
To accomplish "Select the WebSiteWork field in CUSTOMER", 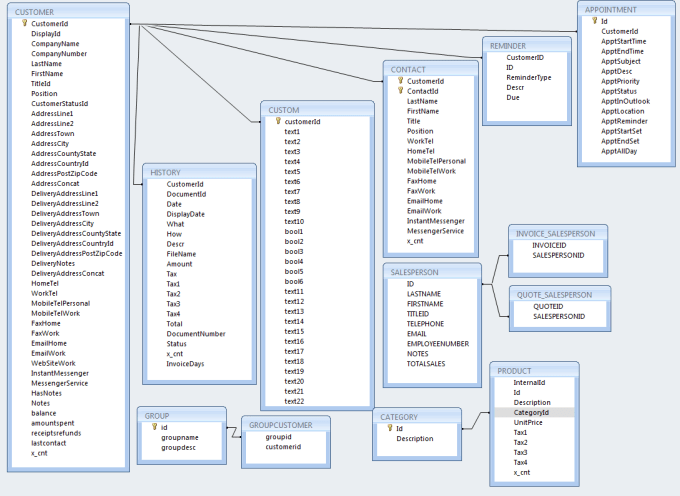I will pos(53,363).
